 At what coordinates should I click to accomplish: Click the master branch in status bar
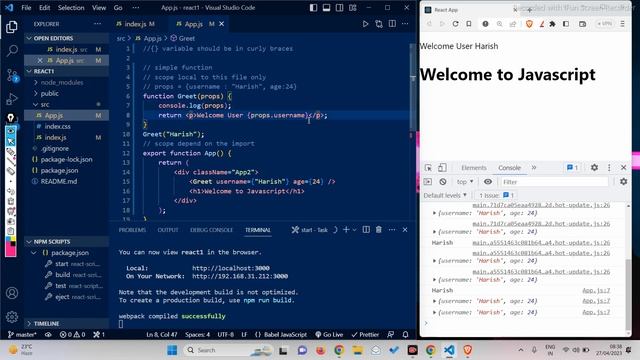click(22, 335)
